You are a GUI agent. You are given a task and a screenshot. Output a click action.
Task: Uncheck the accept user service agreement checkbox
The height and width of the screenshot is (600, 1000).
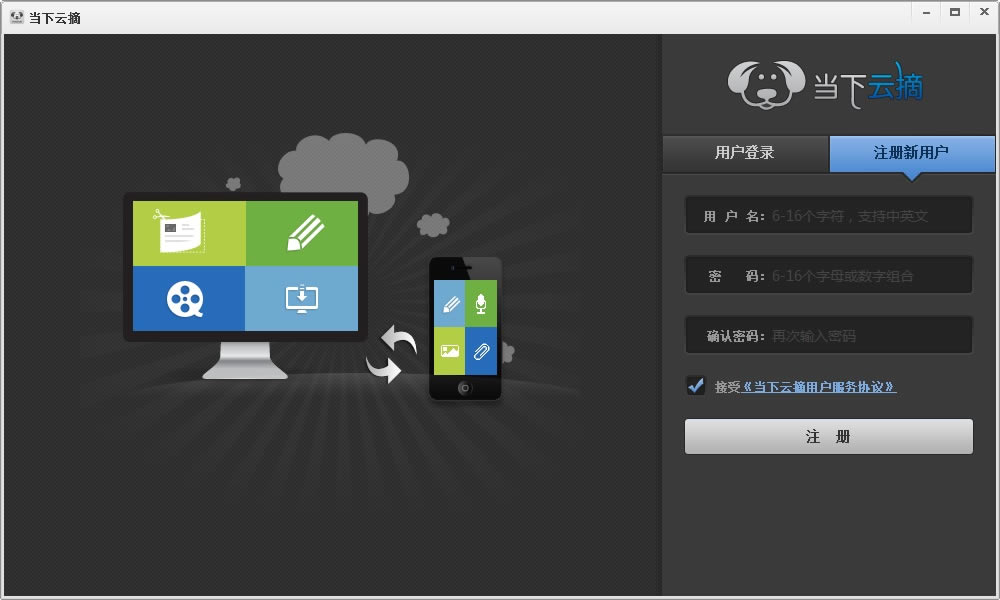click(x=695, y=384)
